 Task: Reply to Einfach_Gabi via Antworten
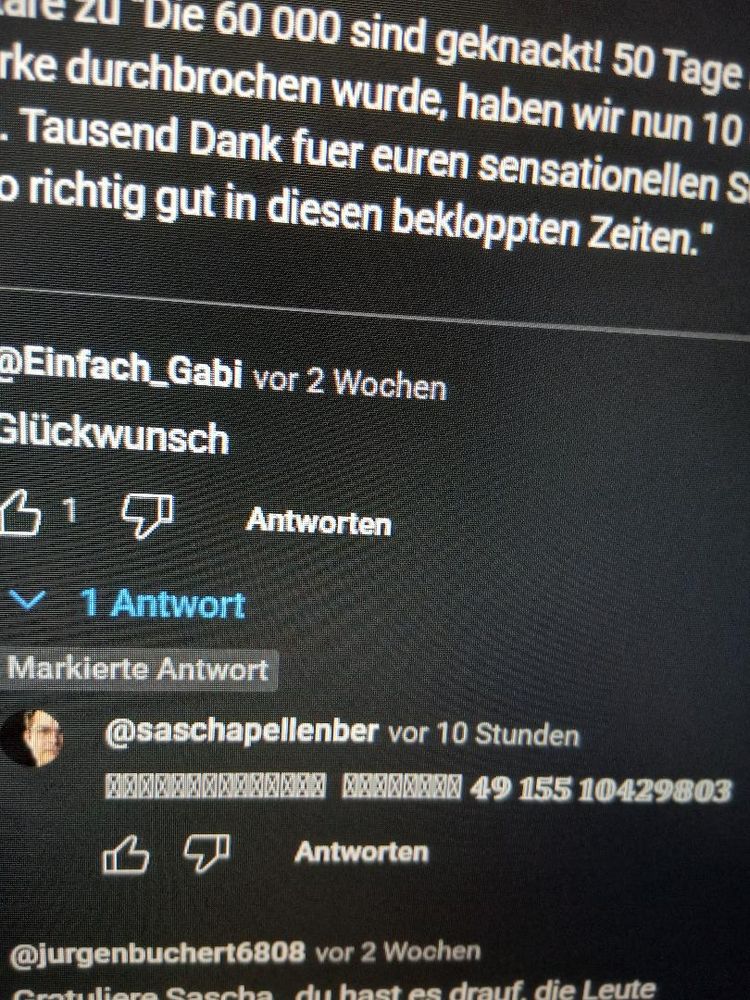tap(319, 522)
